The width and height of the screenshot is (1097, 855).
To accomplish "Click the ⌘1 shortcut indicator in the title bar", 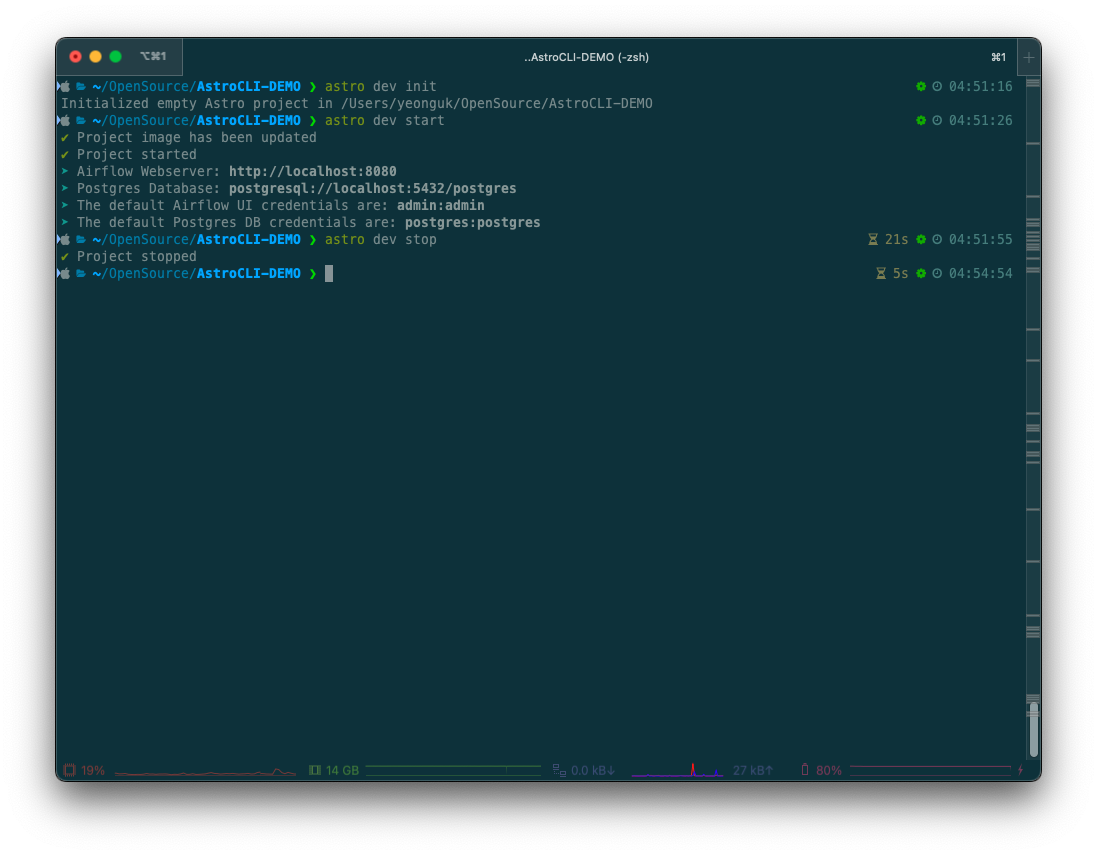I will pyautogui.click(x=998, y=57).
